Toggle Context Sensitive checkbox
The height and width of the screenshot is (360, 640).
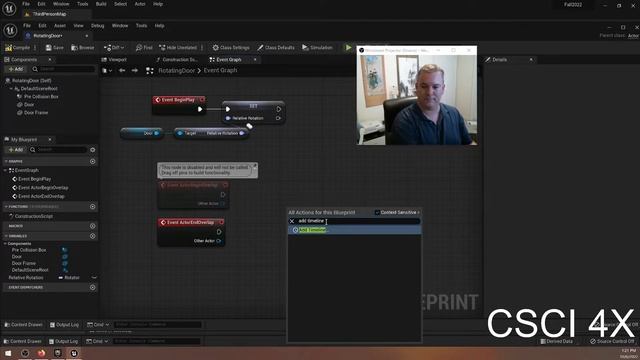[x=377, y=213]
